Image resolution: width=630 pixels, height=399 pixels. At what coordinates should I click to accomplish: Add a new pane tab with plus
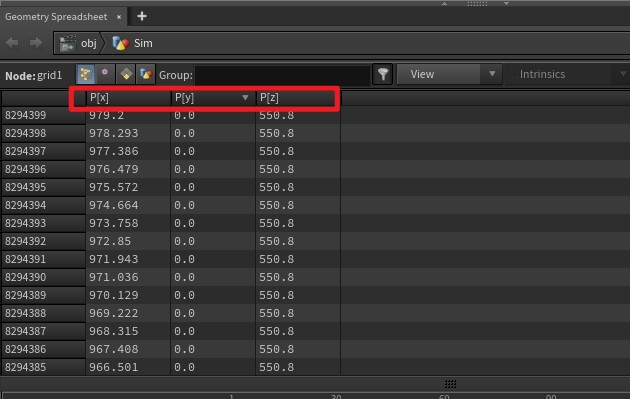coord(142,16)
